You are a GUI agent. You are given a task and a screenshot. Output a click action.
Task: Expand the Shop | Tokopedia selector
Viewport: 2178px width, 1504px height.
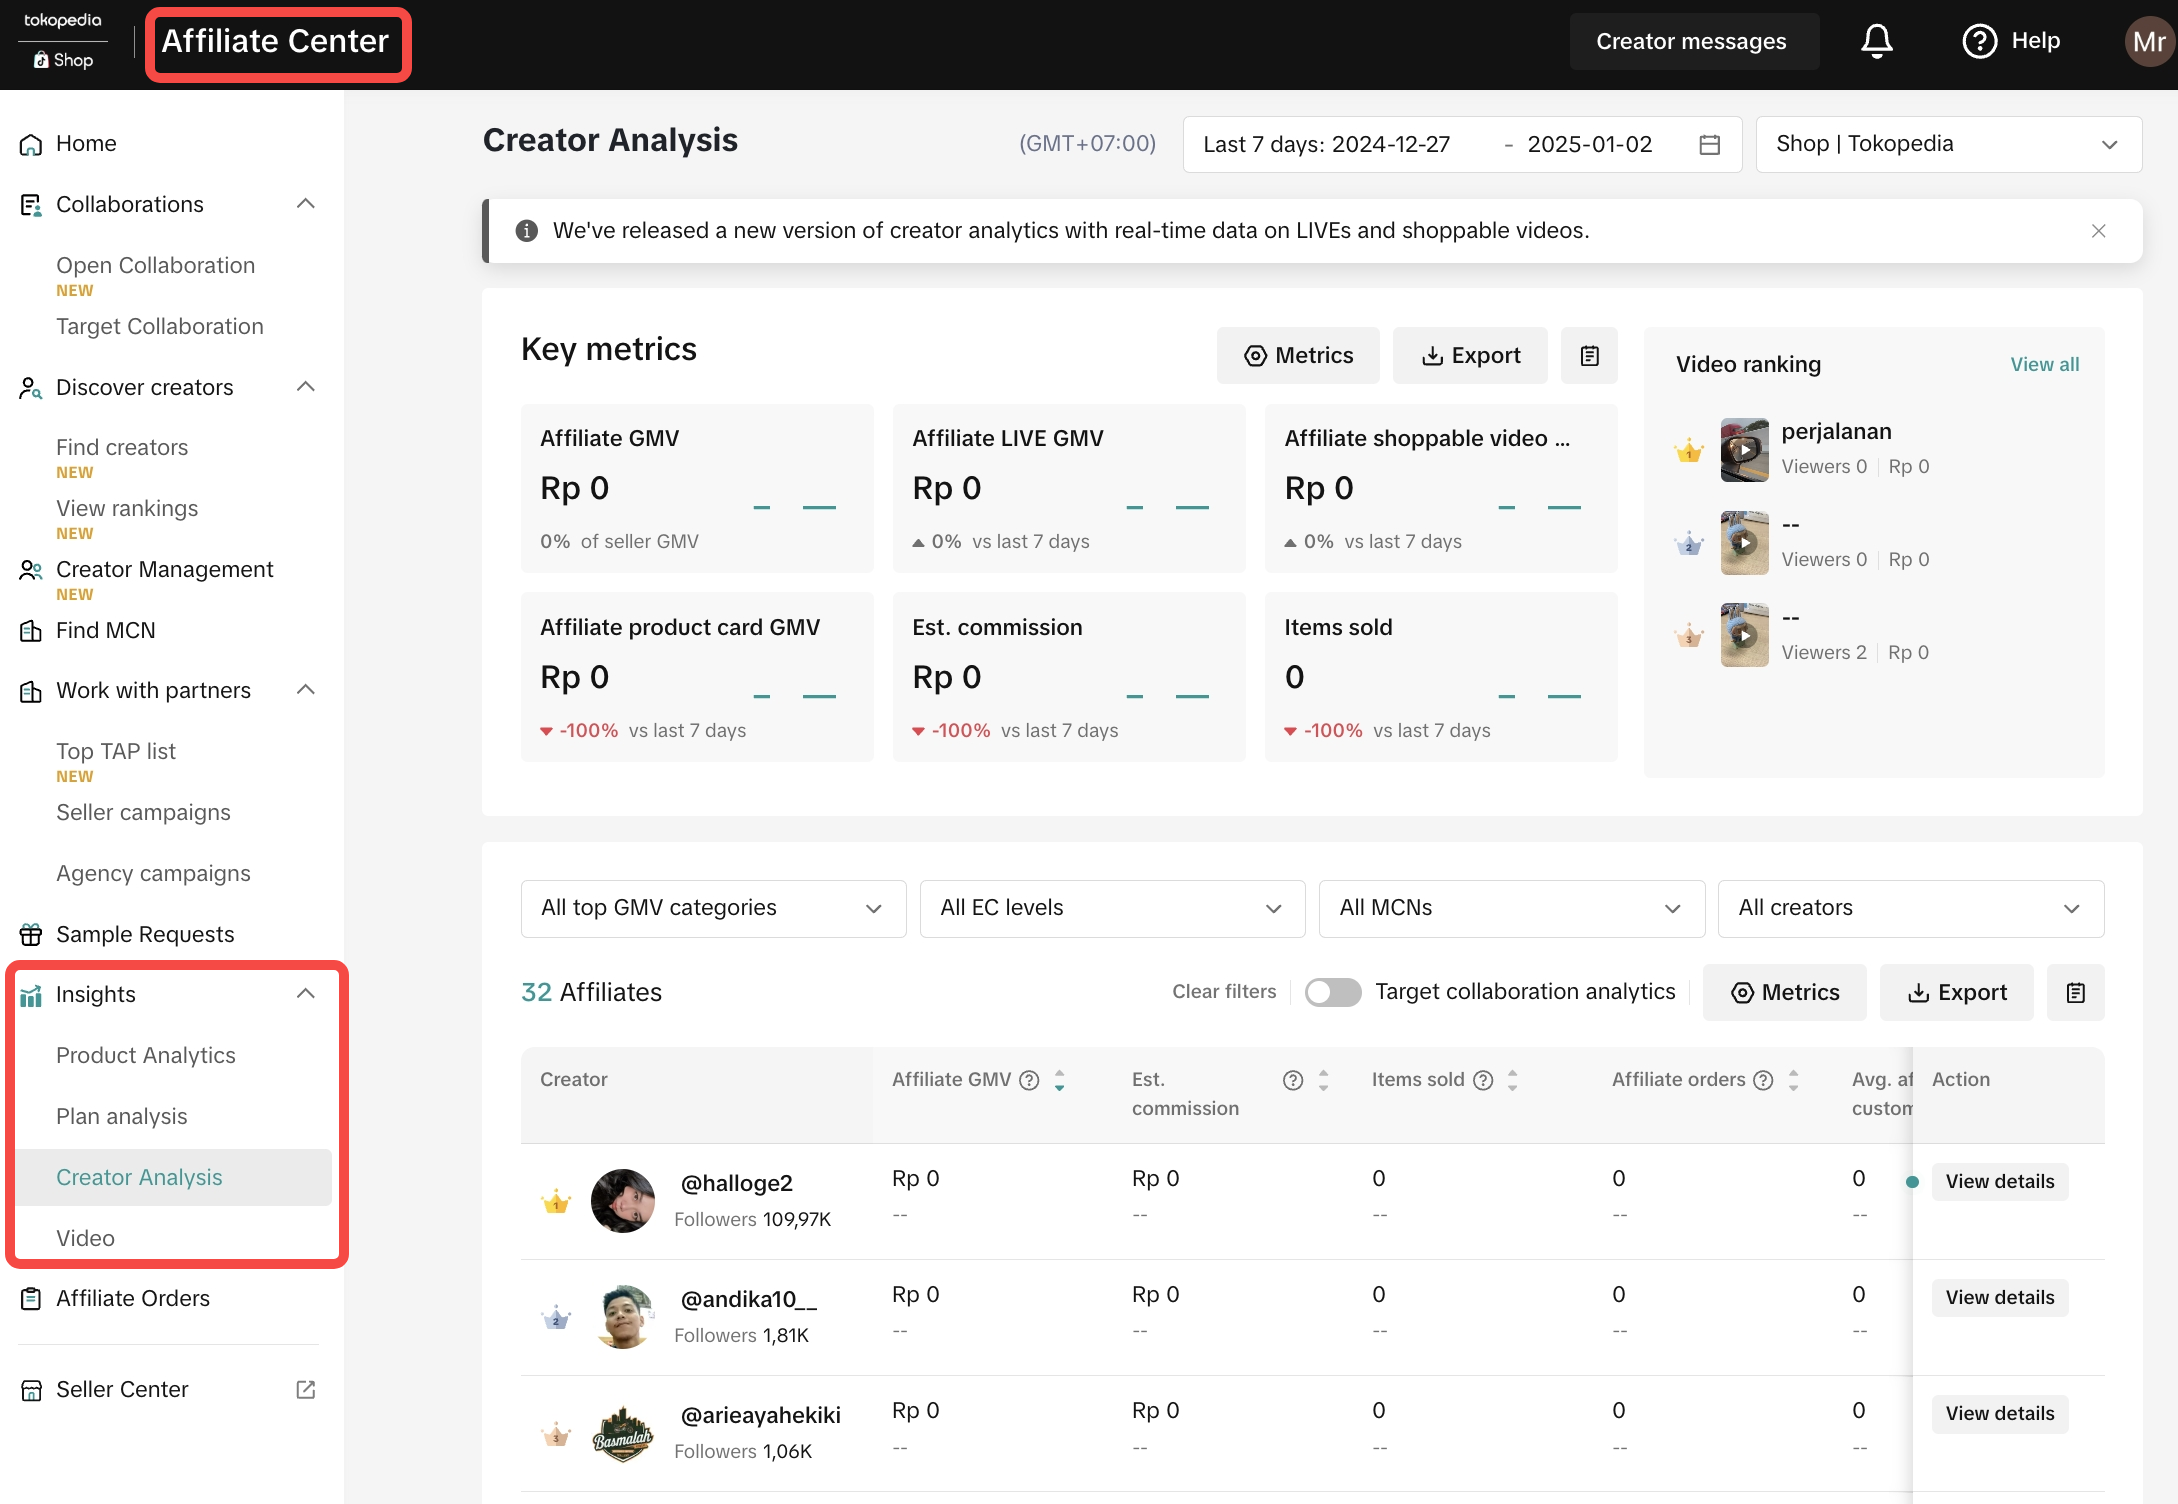click(1948, 145)
